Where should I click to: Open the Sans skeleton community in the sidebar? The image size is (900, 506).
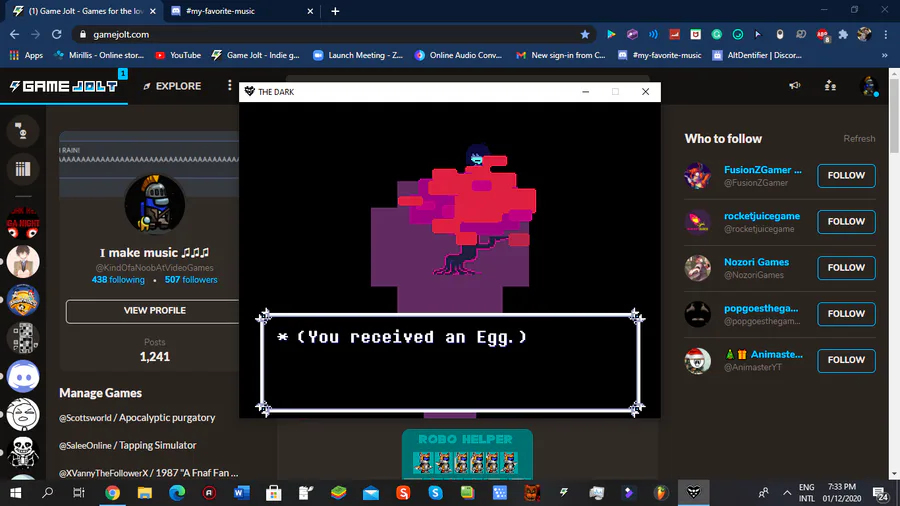point(23,452)
